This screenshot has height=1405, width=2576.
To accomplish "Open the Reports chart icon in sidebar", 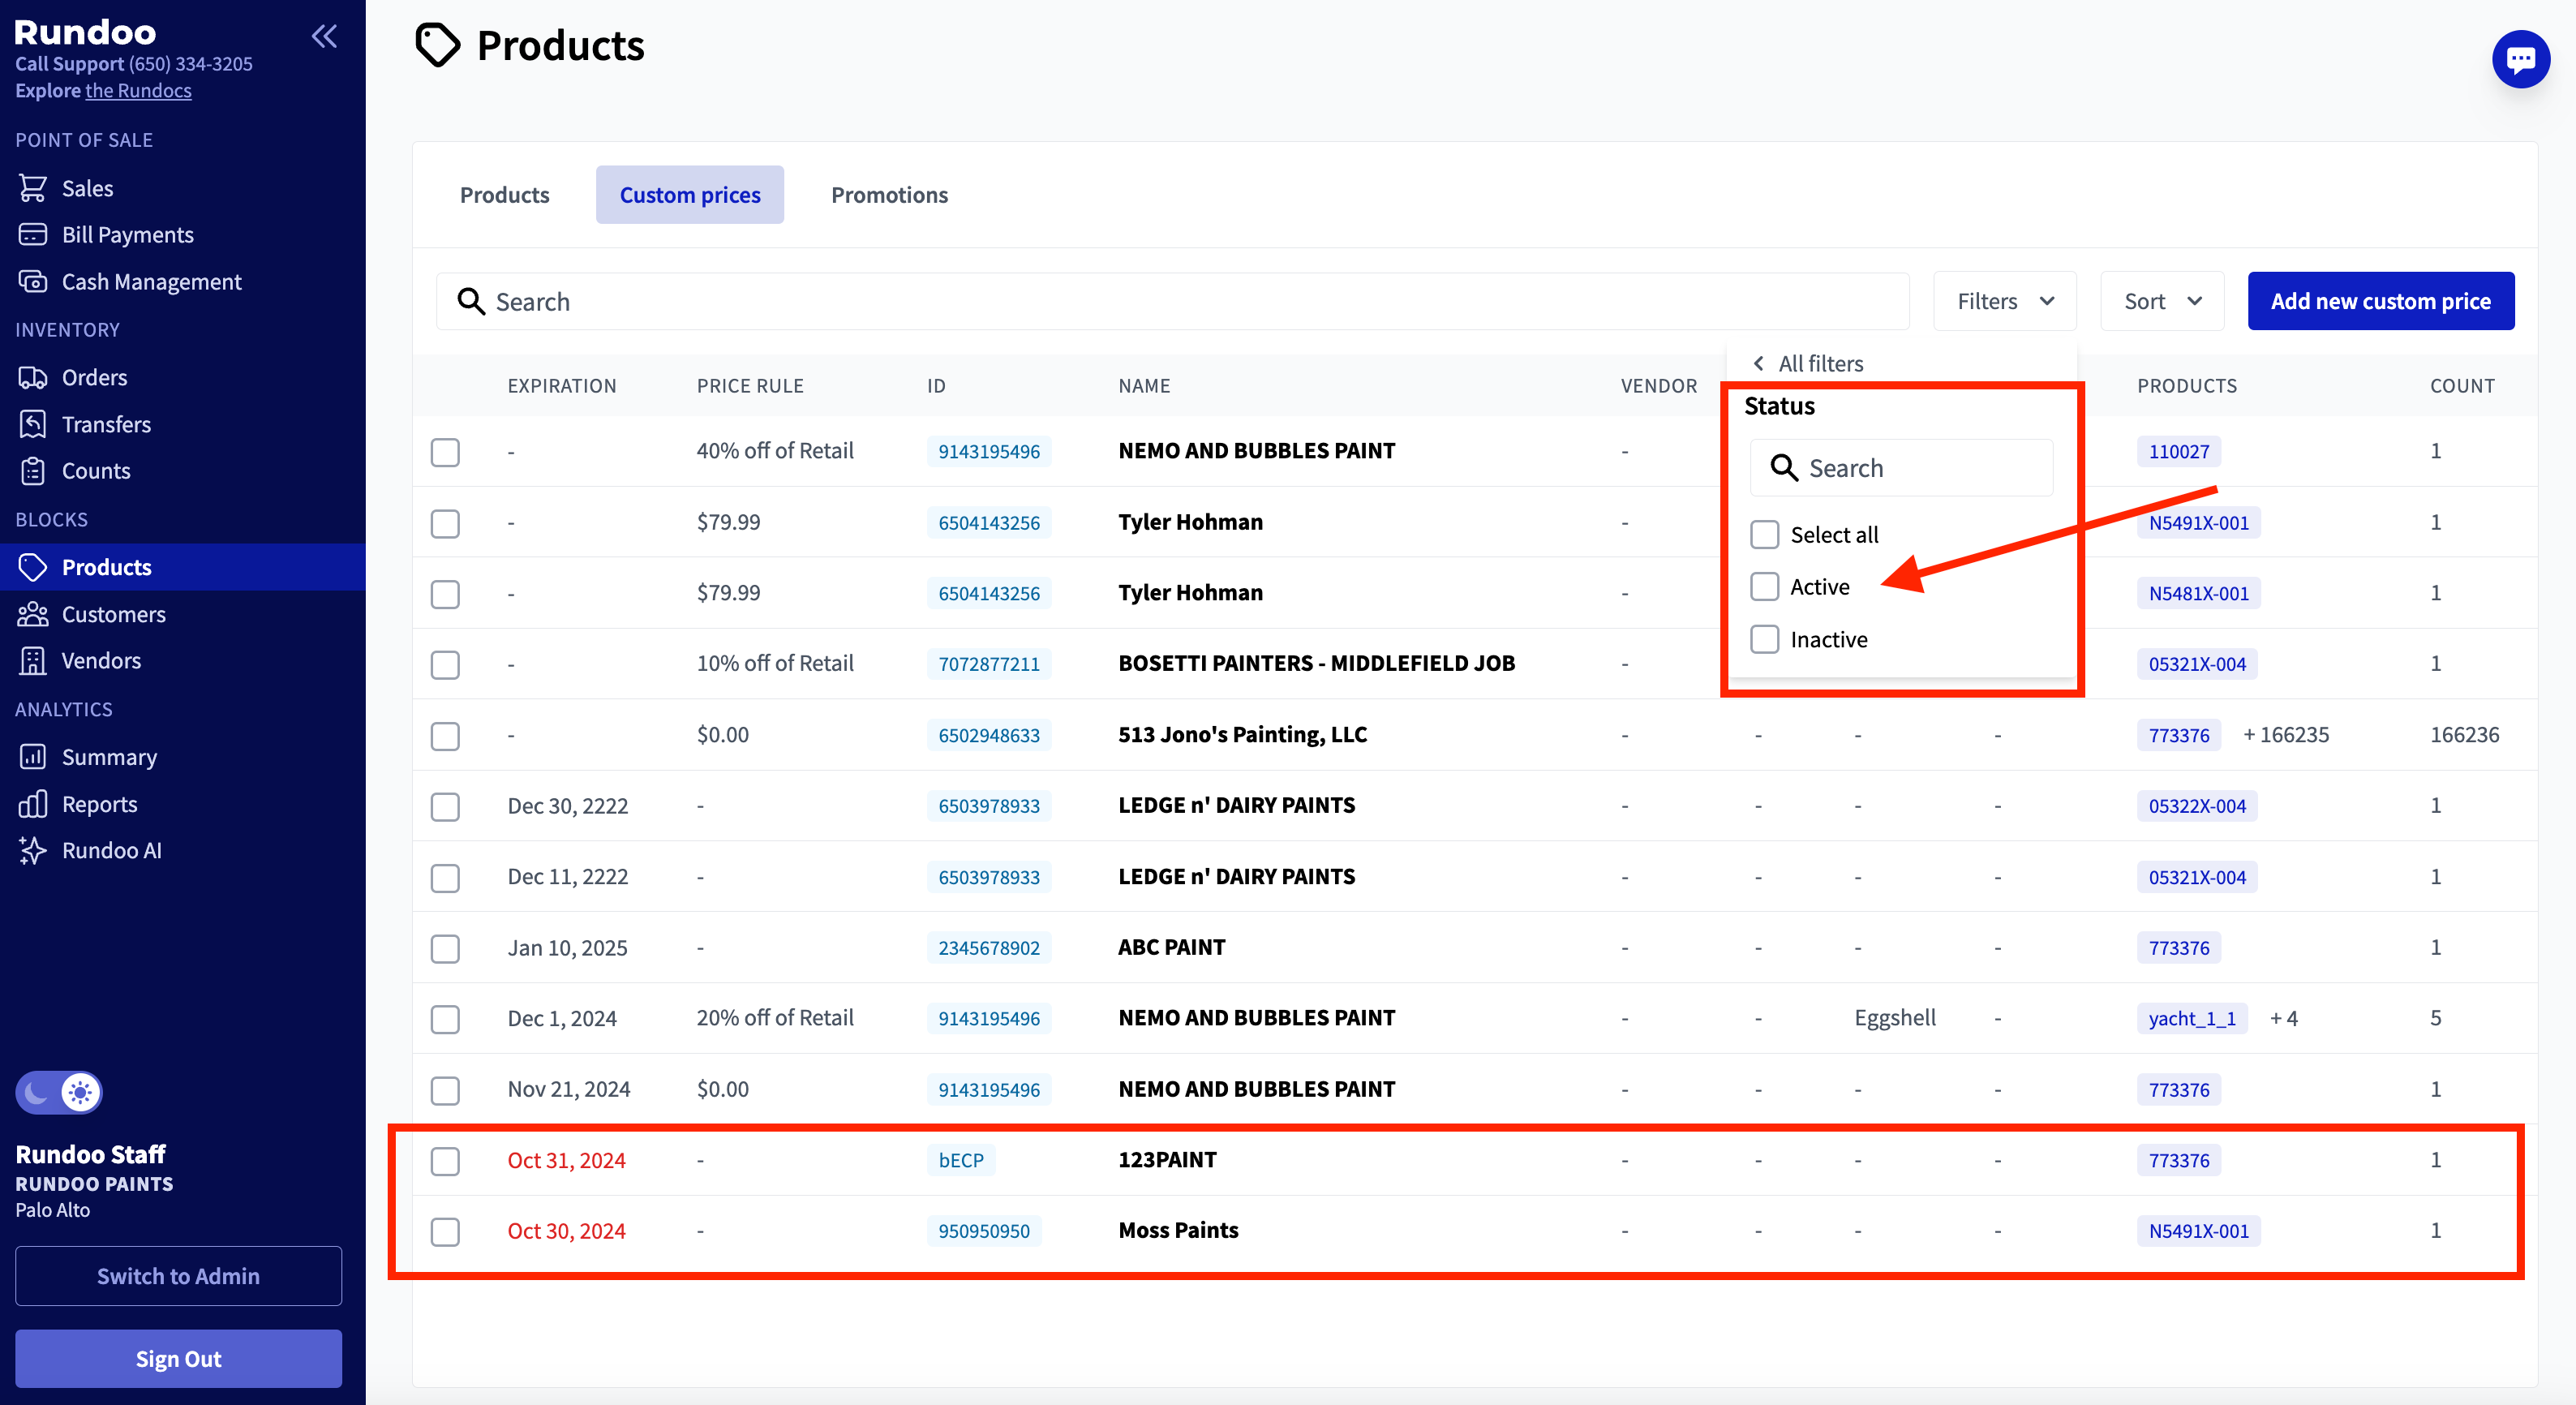I will pyautogui.click(x=33, y=804).
